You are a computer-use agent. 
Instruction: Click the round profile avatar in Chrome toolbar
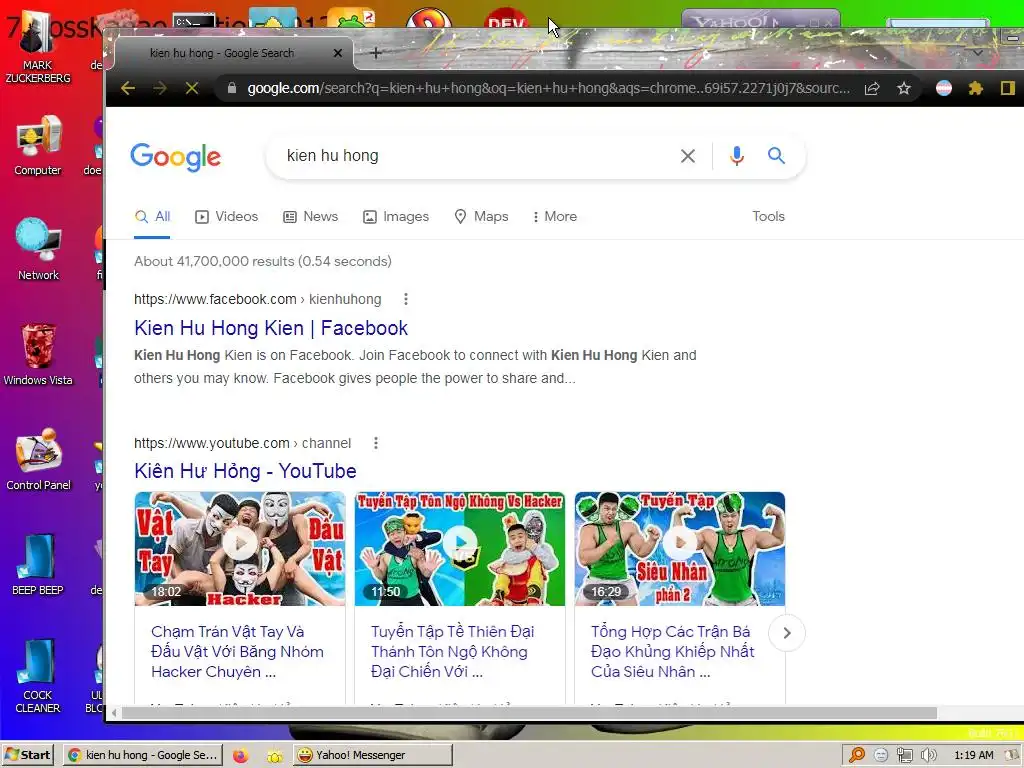[x=944, y=88]
